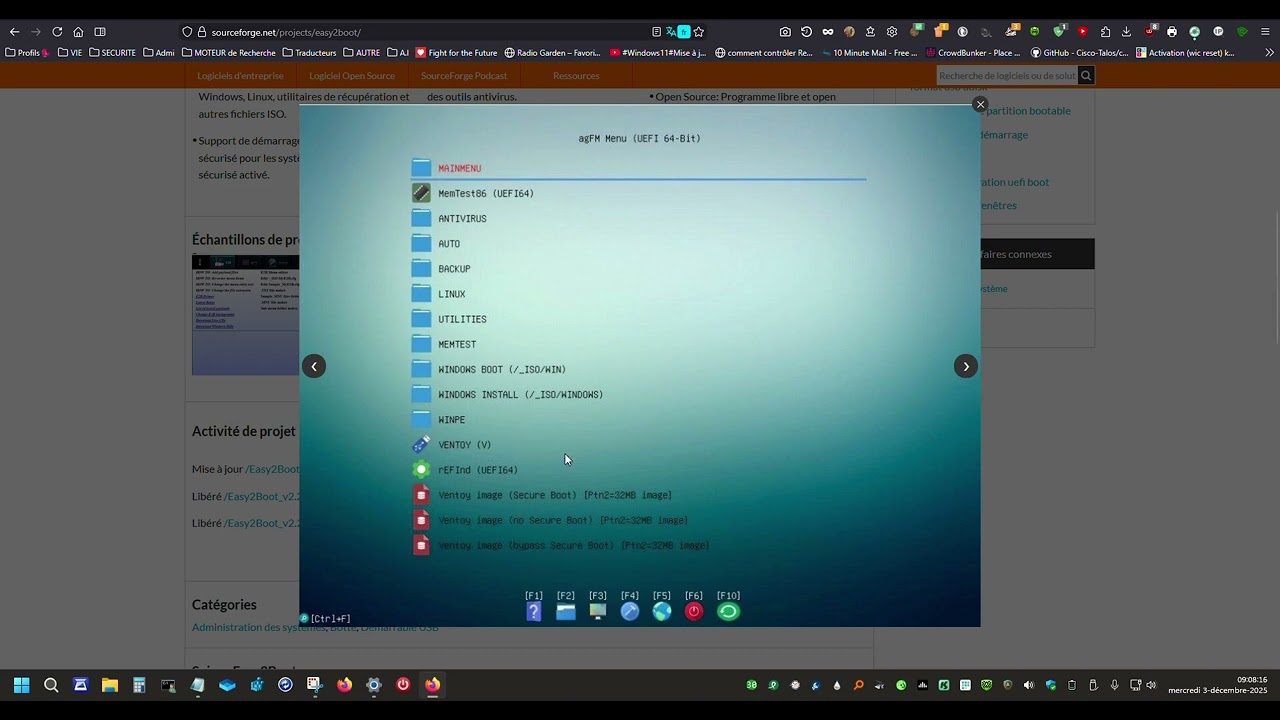Click the site search magnifier button
This screenshot has width=1280, height=720.
[1086, 76]
